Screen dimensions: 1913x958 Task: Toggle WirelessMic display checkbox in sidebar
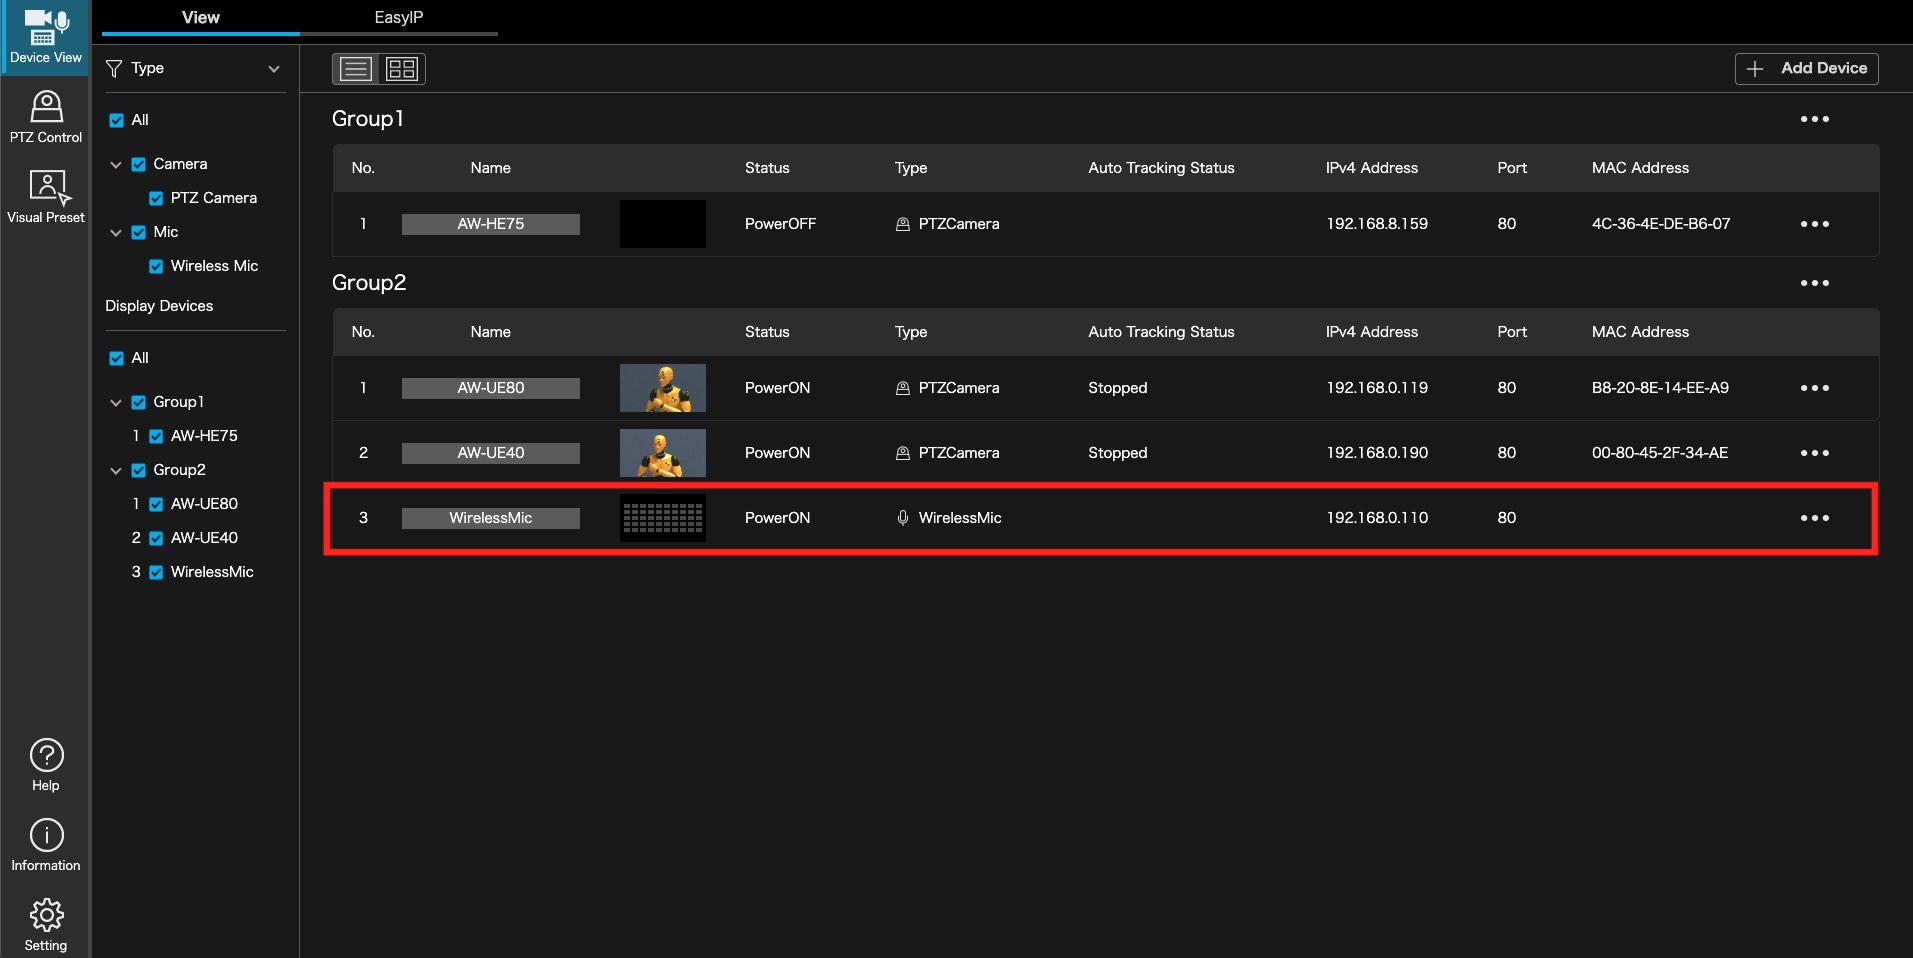click(156, 572)
